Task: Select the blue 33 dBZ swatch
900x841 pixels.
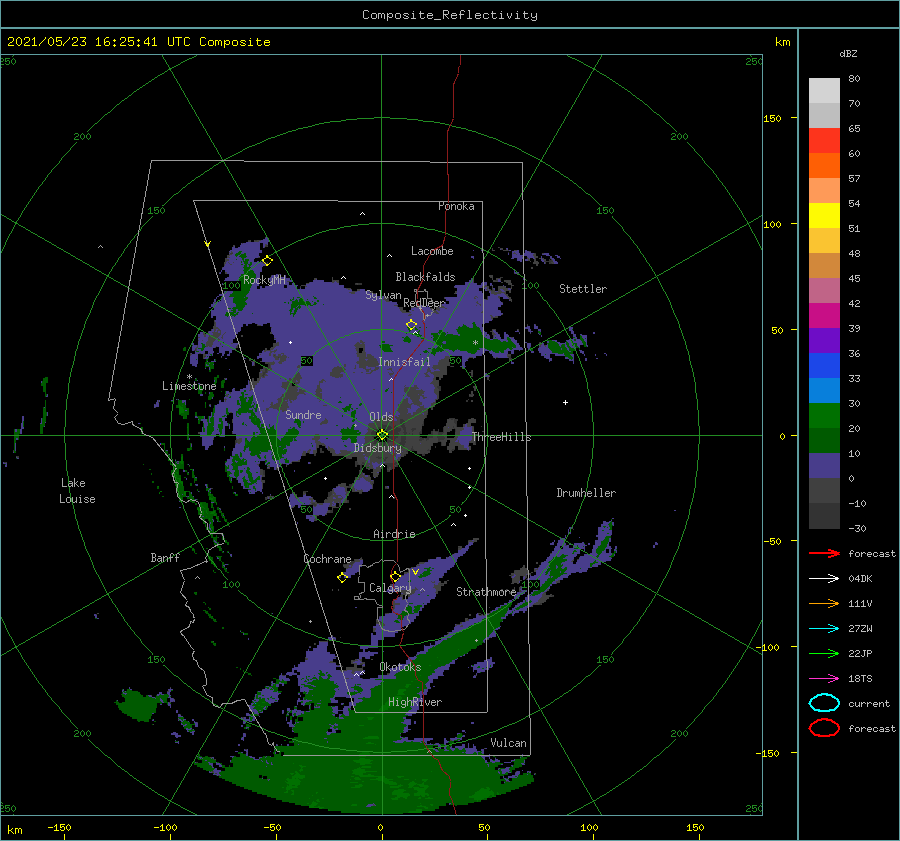Action: tap(824, 366)
